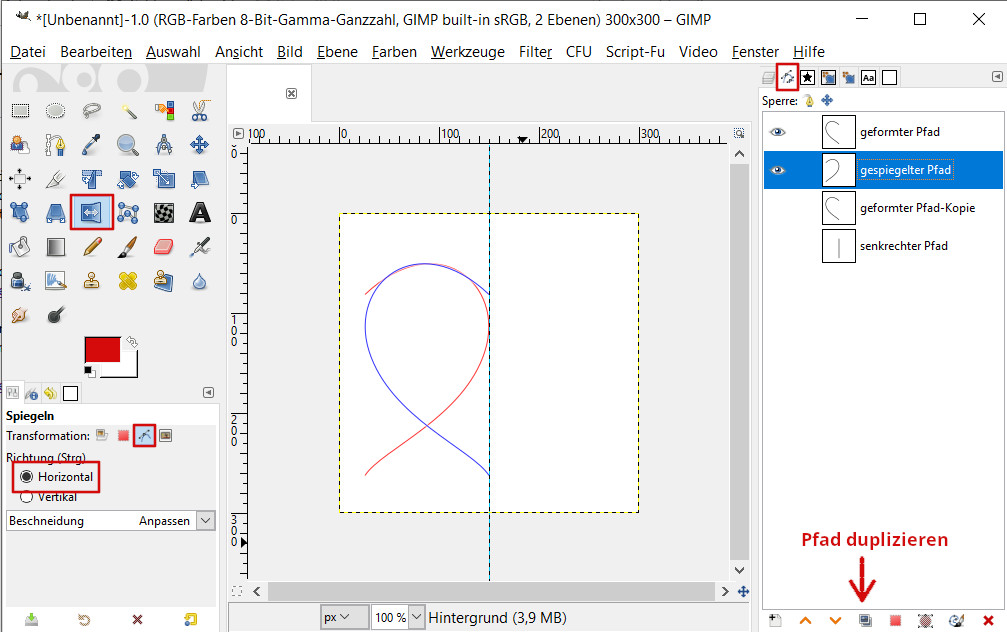Screen dimensions: 1007x632
Task: Pick the Zoom magnifier tool
Action: (x=127, y=145)
